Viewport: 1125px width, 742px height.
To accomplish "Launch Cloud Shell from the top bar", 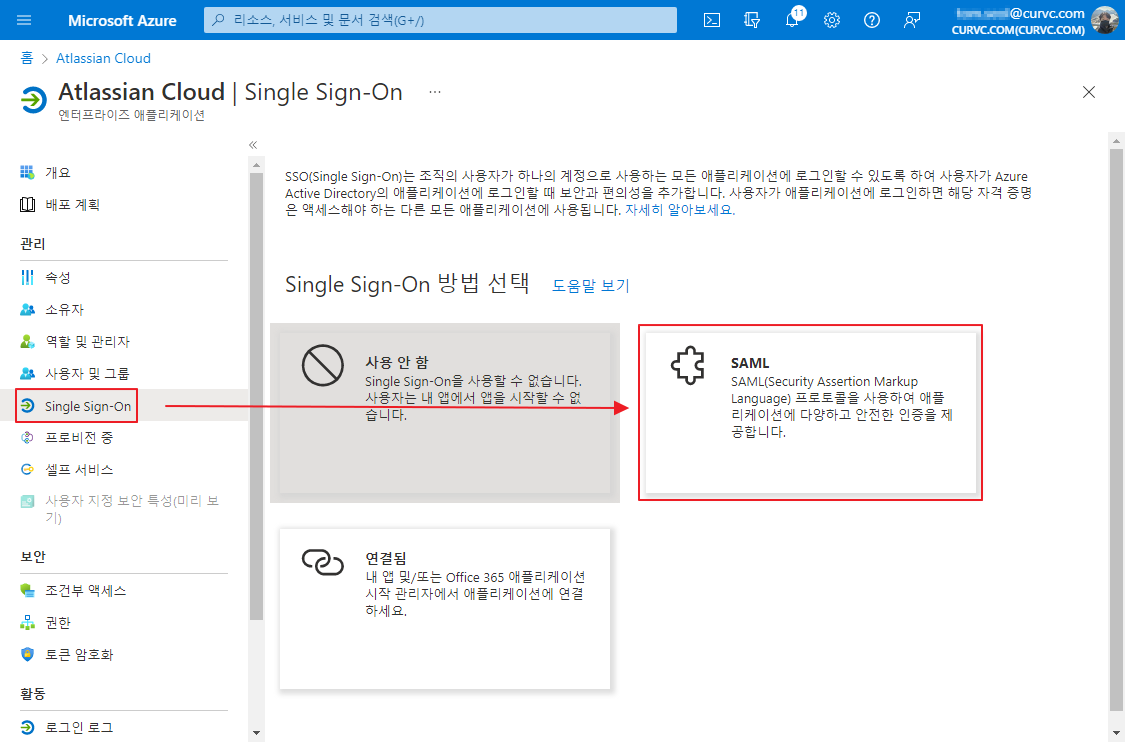I will click(x=712, y=20).
